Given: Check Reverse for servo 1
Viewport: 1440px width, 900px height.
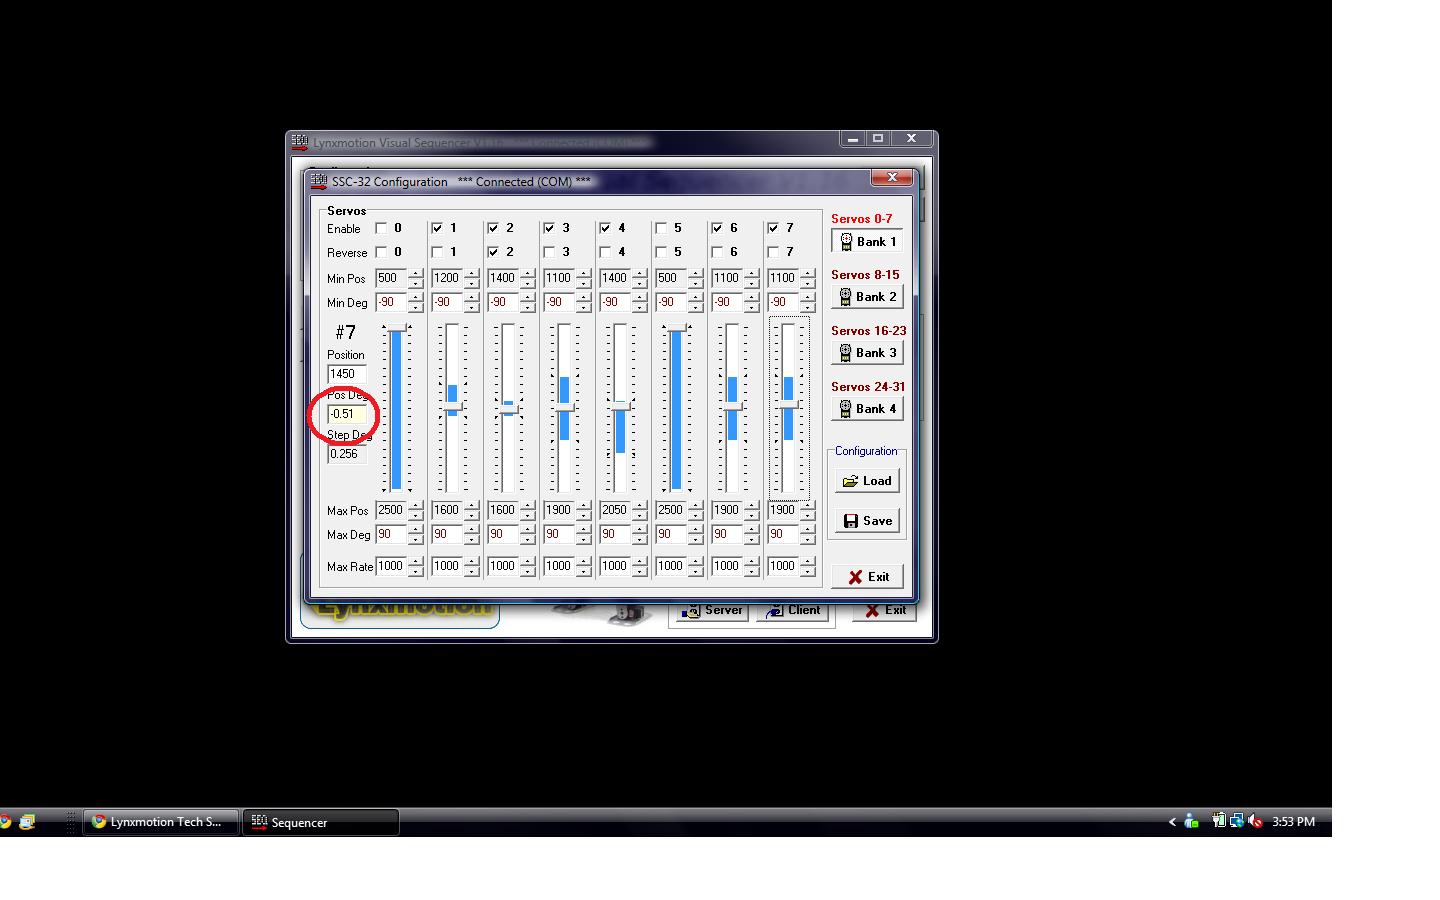Looking at the screenshot, I should (x=437, y=252).
